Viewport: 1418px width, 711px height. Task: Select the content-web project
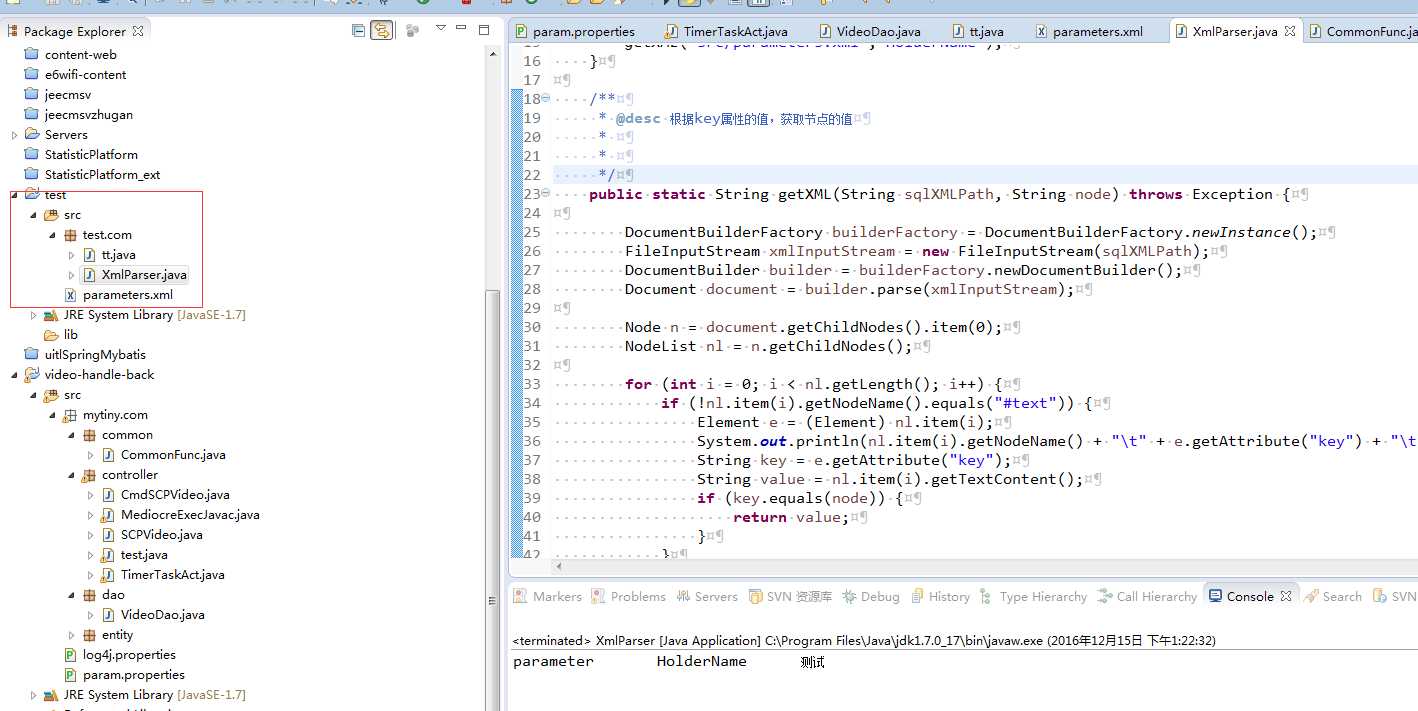point(80,55)
